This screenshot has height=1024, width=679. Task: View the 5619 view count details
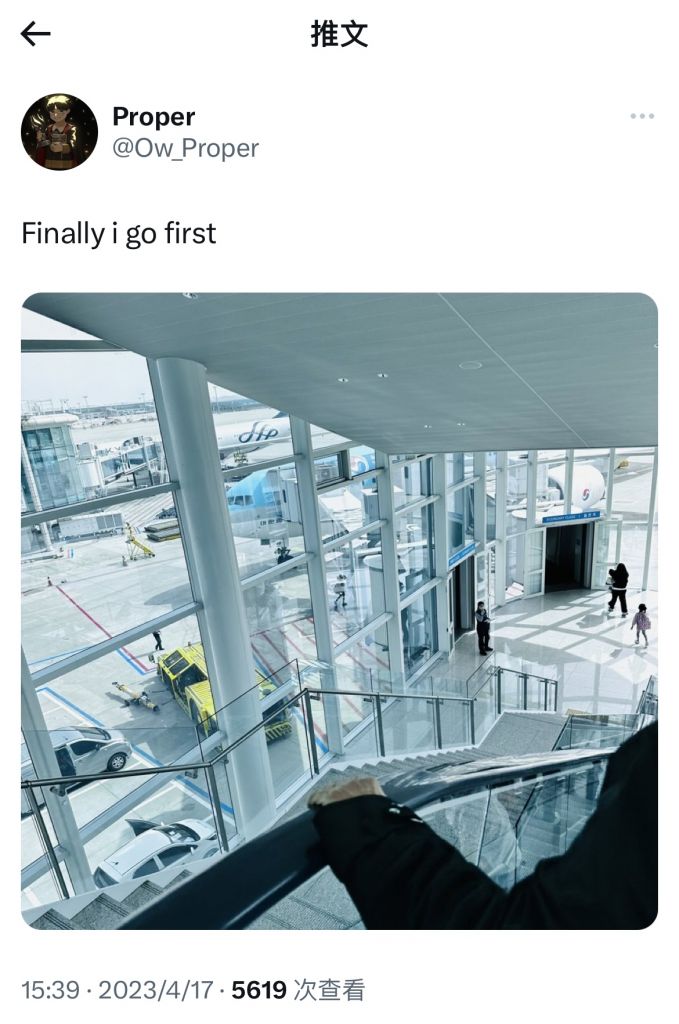[x=259, y=990]
